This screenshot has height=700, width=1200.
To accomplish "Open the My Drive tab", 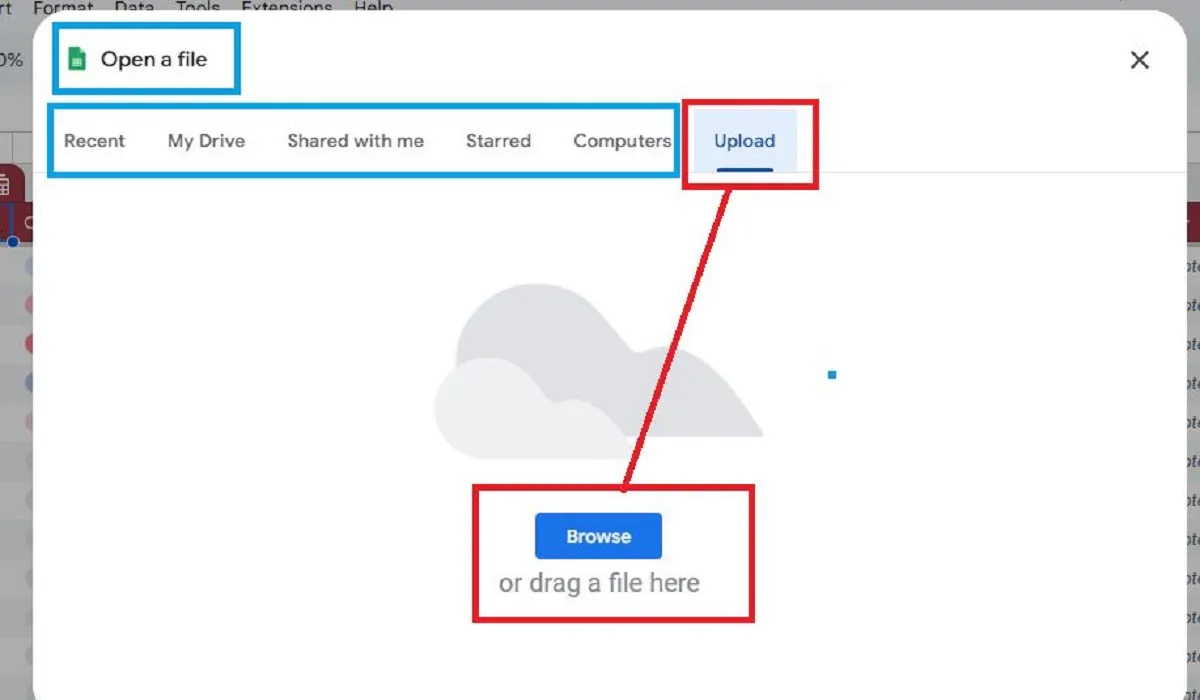I will (206, 141).
